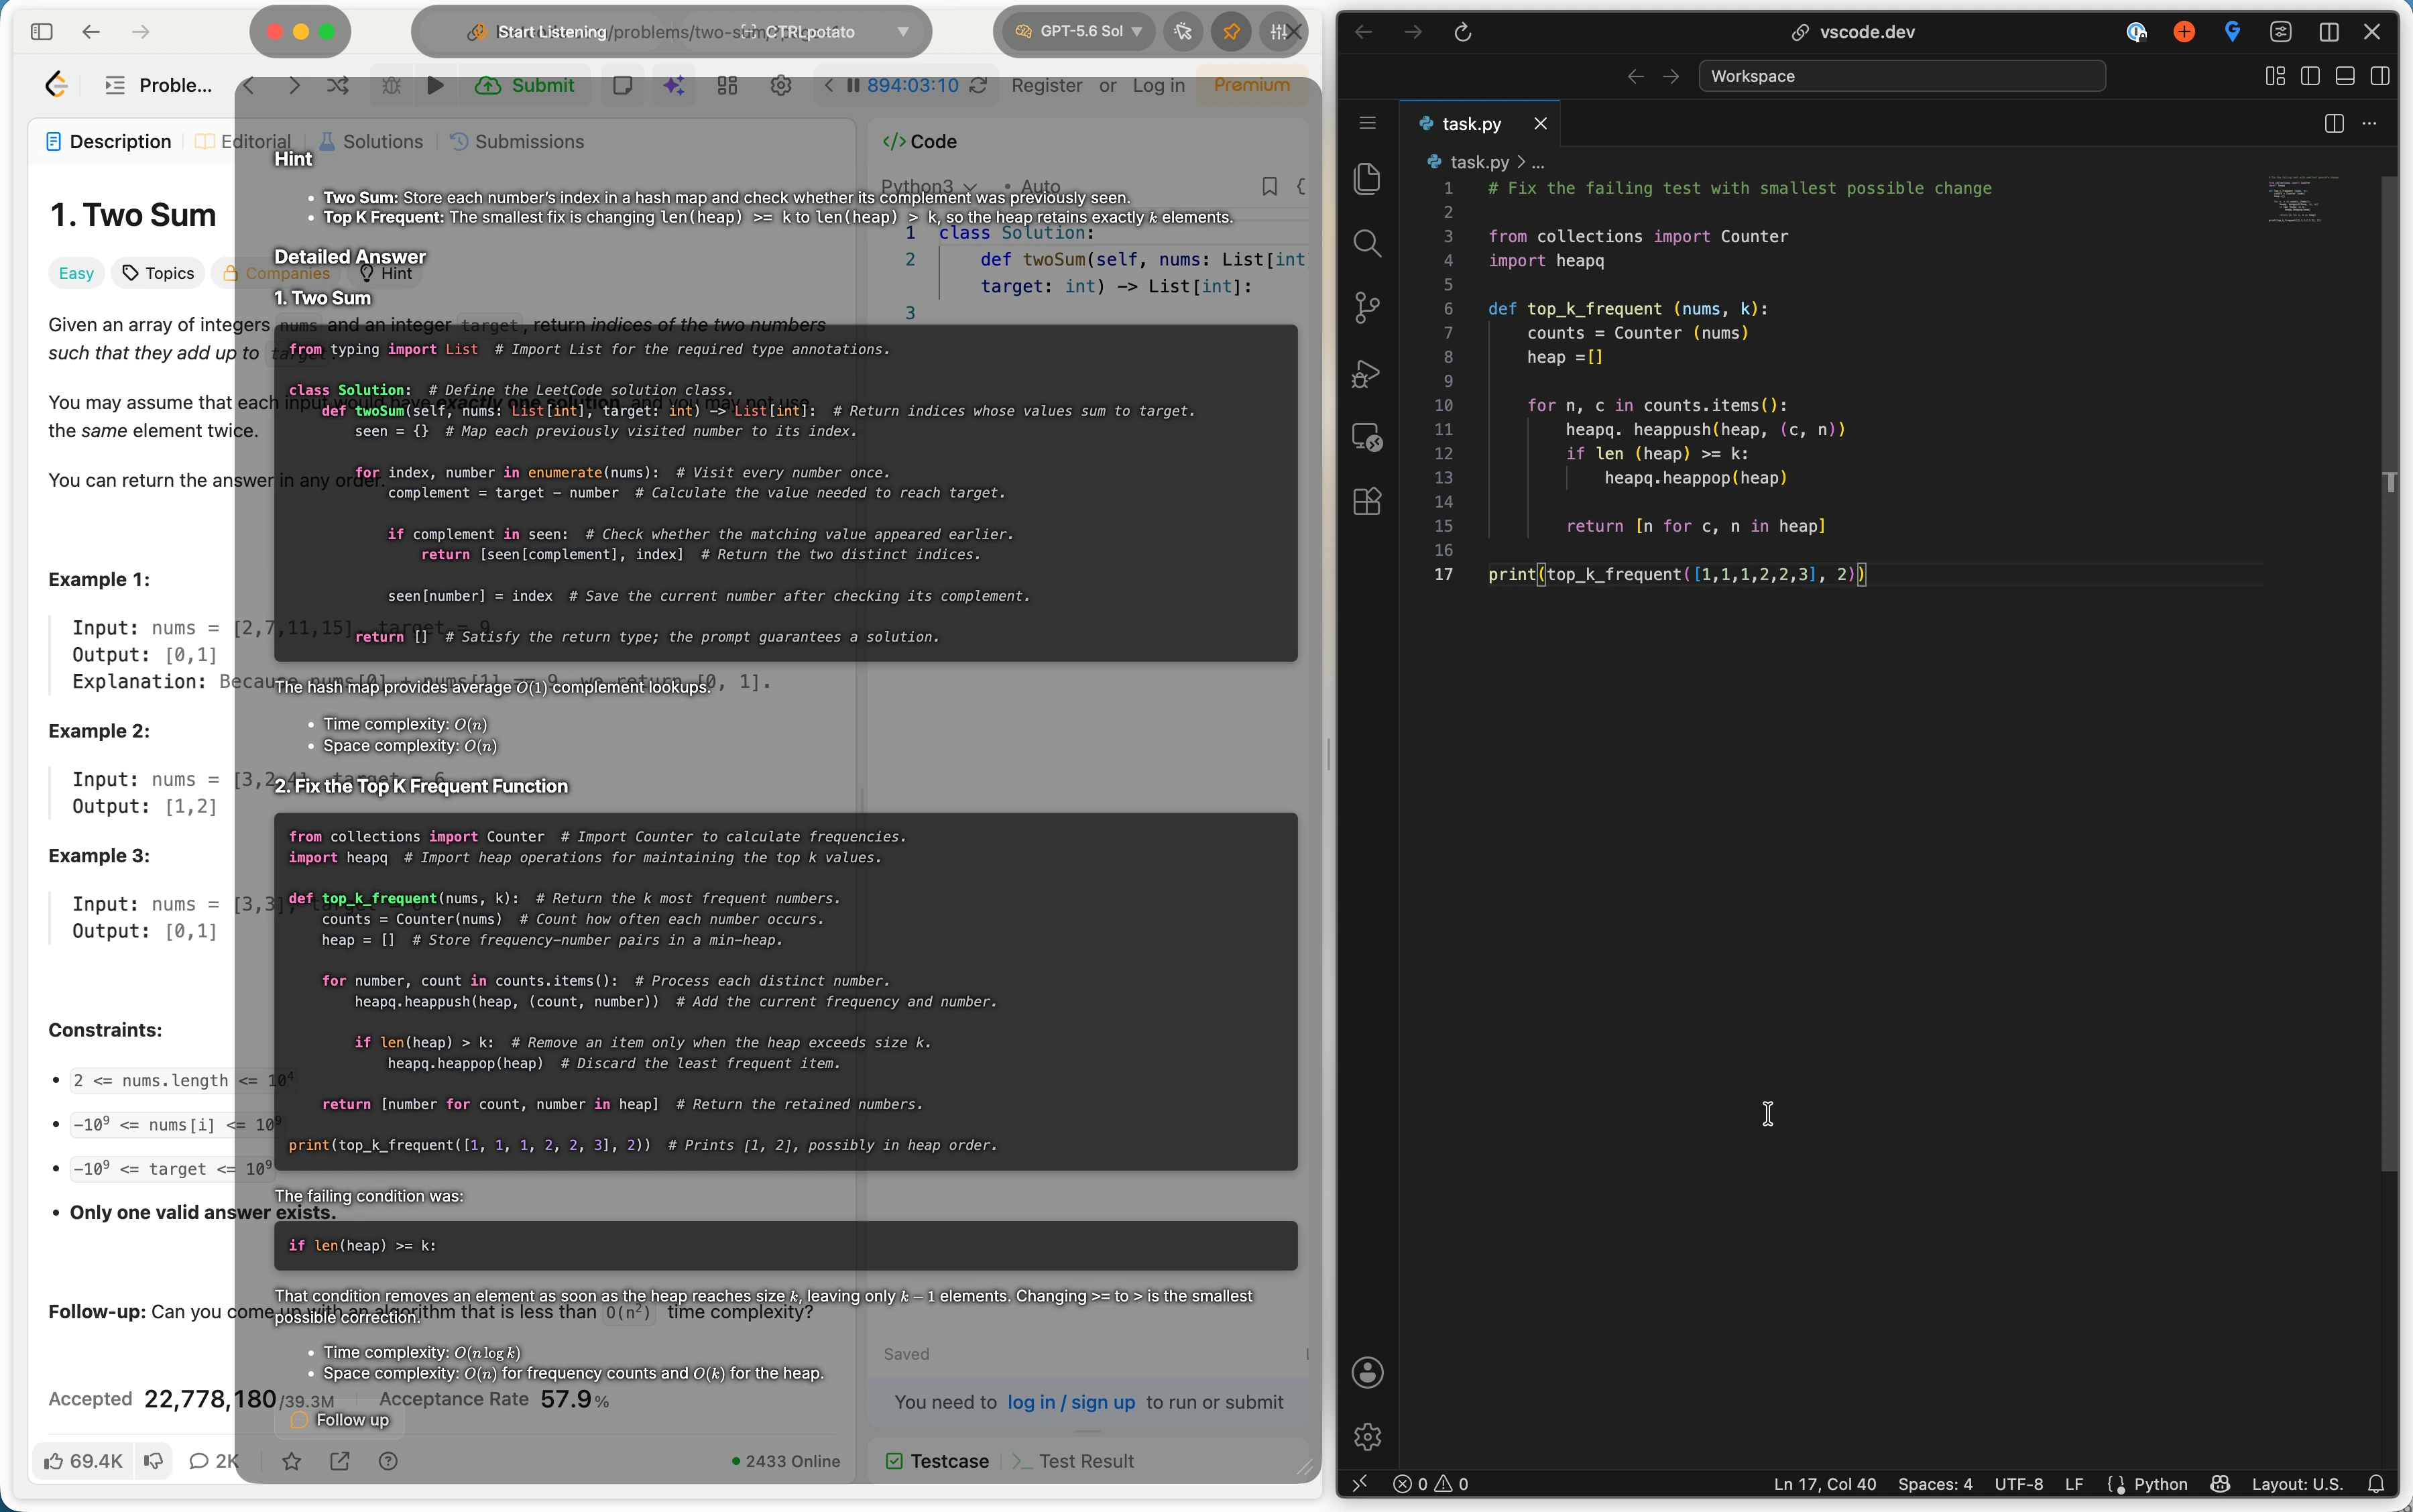Click the orange plus extension icon
2413x1512 pixels.
[x=2184, y=32]
